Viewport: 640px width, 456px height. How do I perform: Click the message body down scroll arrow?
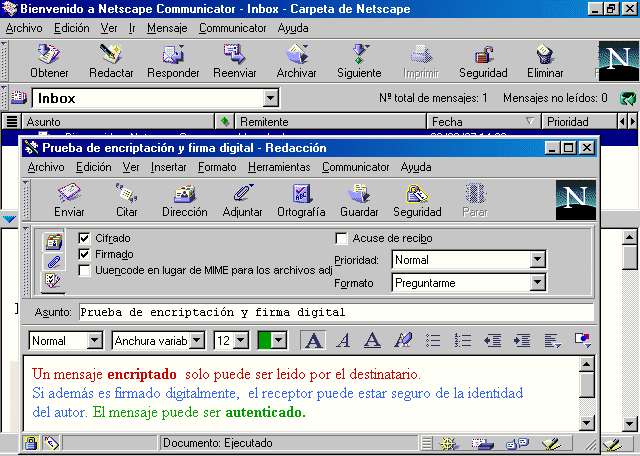587,422
